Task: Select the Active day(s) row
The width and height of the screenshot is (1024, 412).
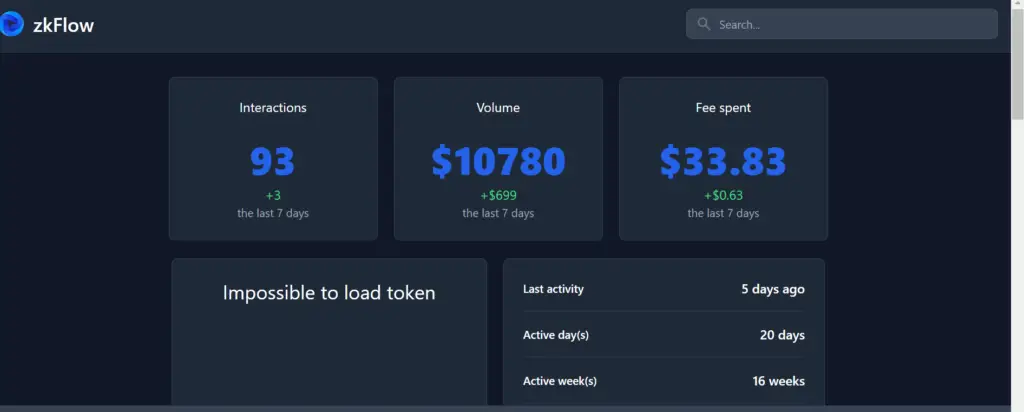Action: 664,335
